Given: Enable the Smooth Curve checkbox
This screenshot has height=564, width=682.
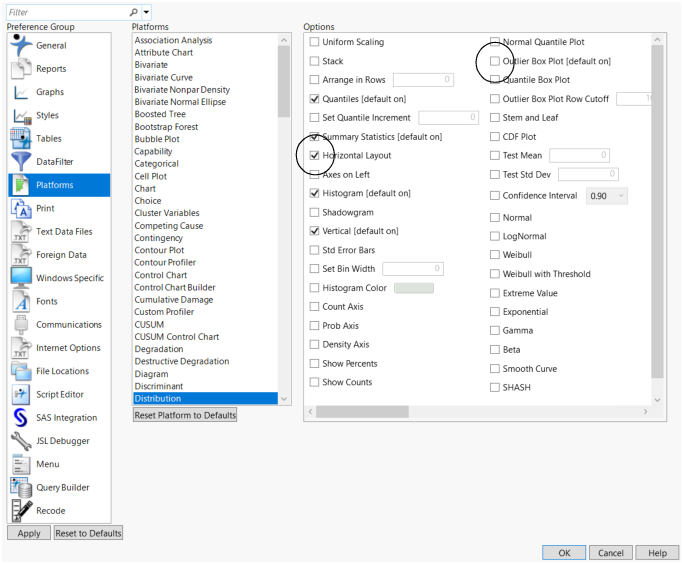Looking at the screenshot, I should 495,369.
